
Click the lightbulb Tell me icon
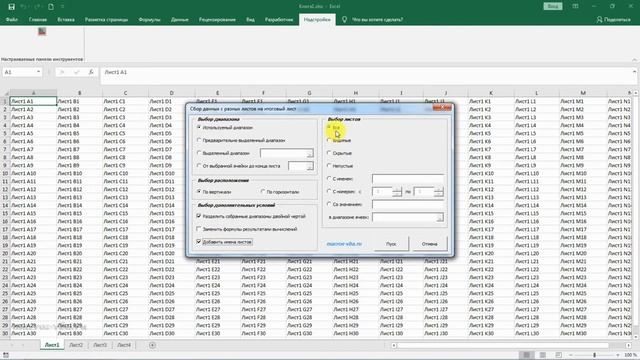(344, 19)
